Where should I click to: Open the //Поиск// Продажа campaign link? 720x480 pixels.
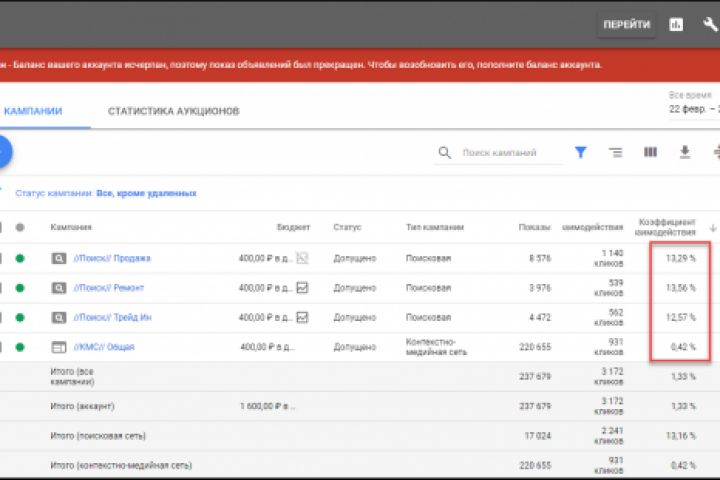tap(114, 258)
